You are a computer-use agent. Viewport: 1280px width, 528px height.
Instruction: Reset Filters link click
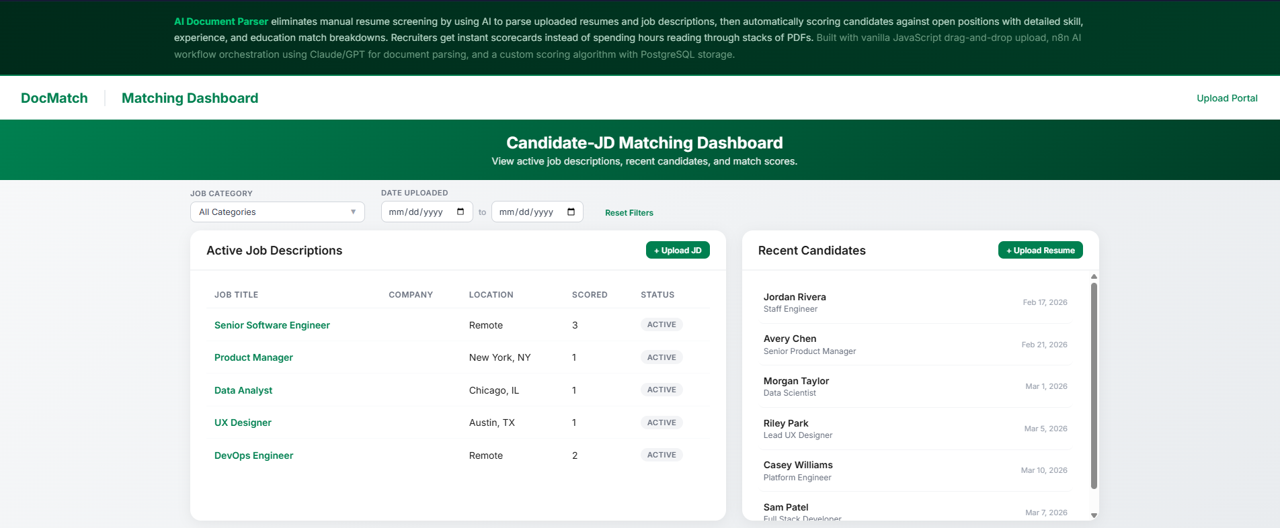point(629,213)
